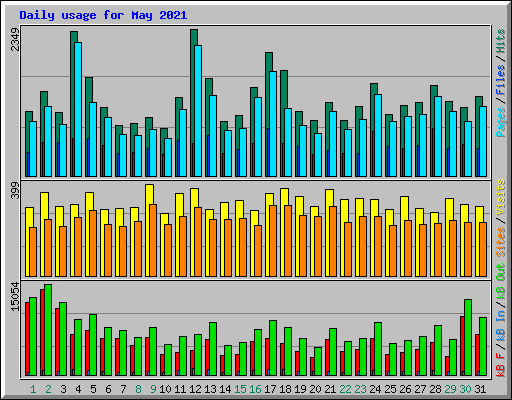Click the 399 visits axis label
Image resolution: width=512 pixels, height=400 pixels.
point(15,190)
